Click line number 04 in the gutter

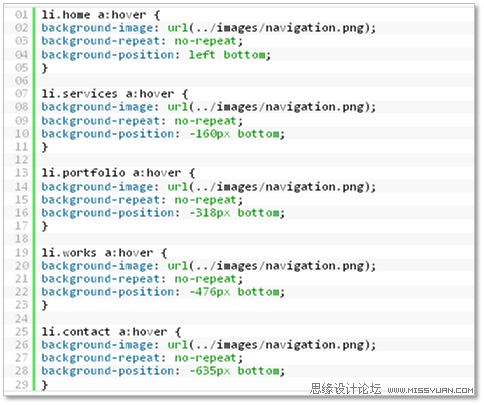tap(22, 55)
